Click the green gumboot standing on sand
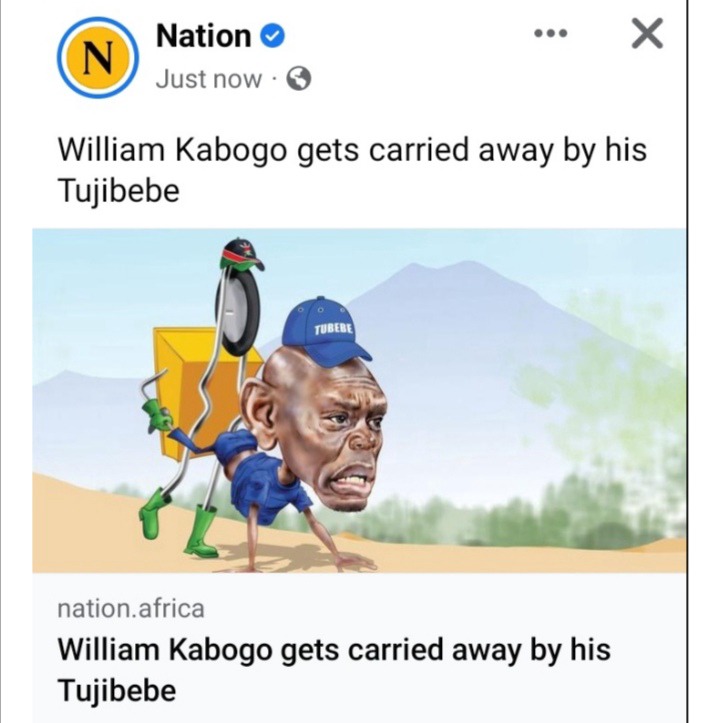 point(202,531)
